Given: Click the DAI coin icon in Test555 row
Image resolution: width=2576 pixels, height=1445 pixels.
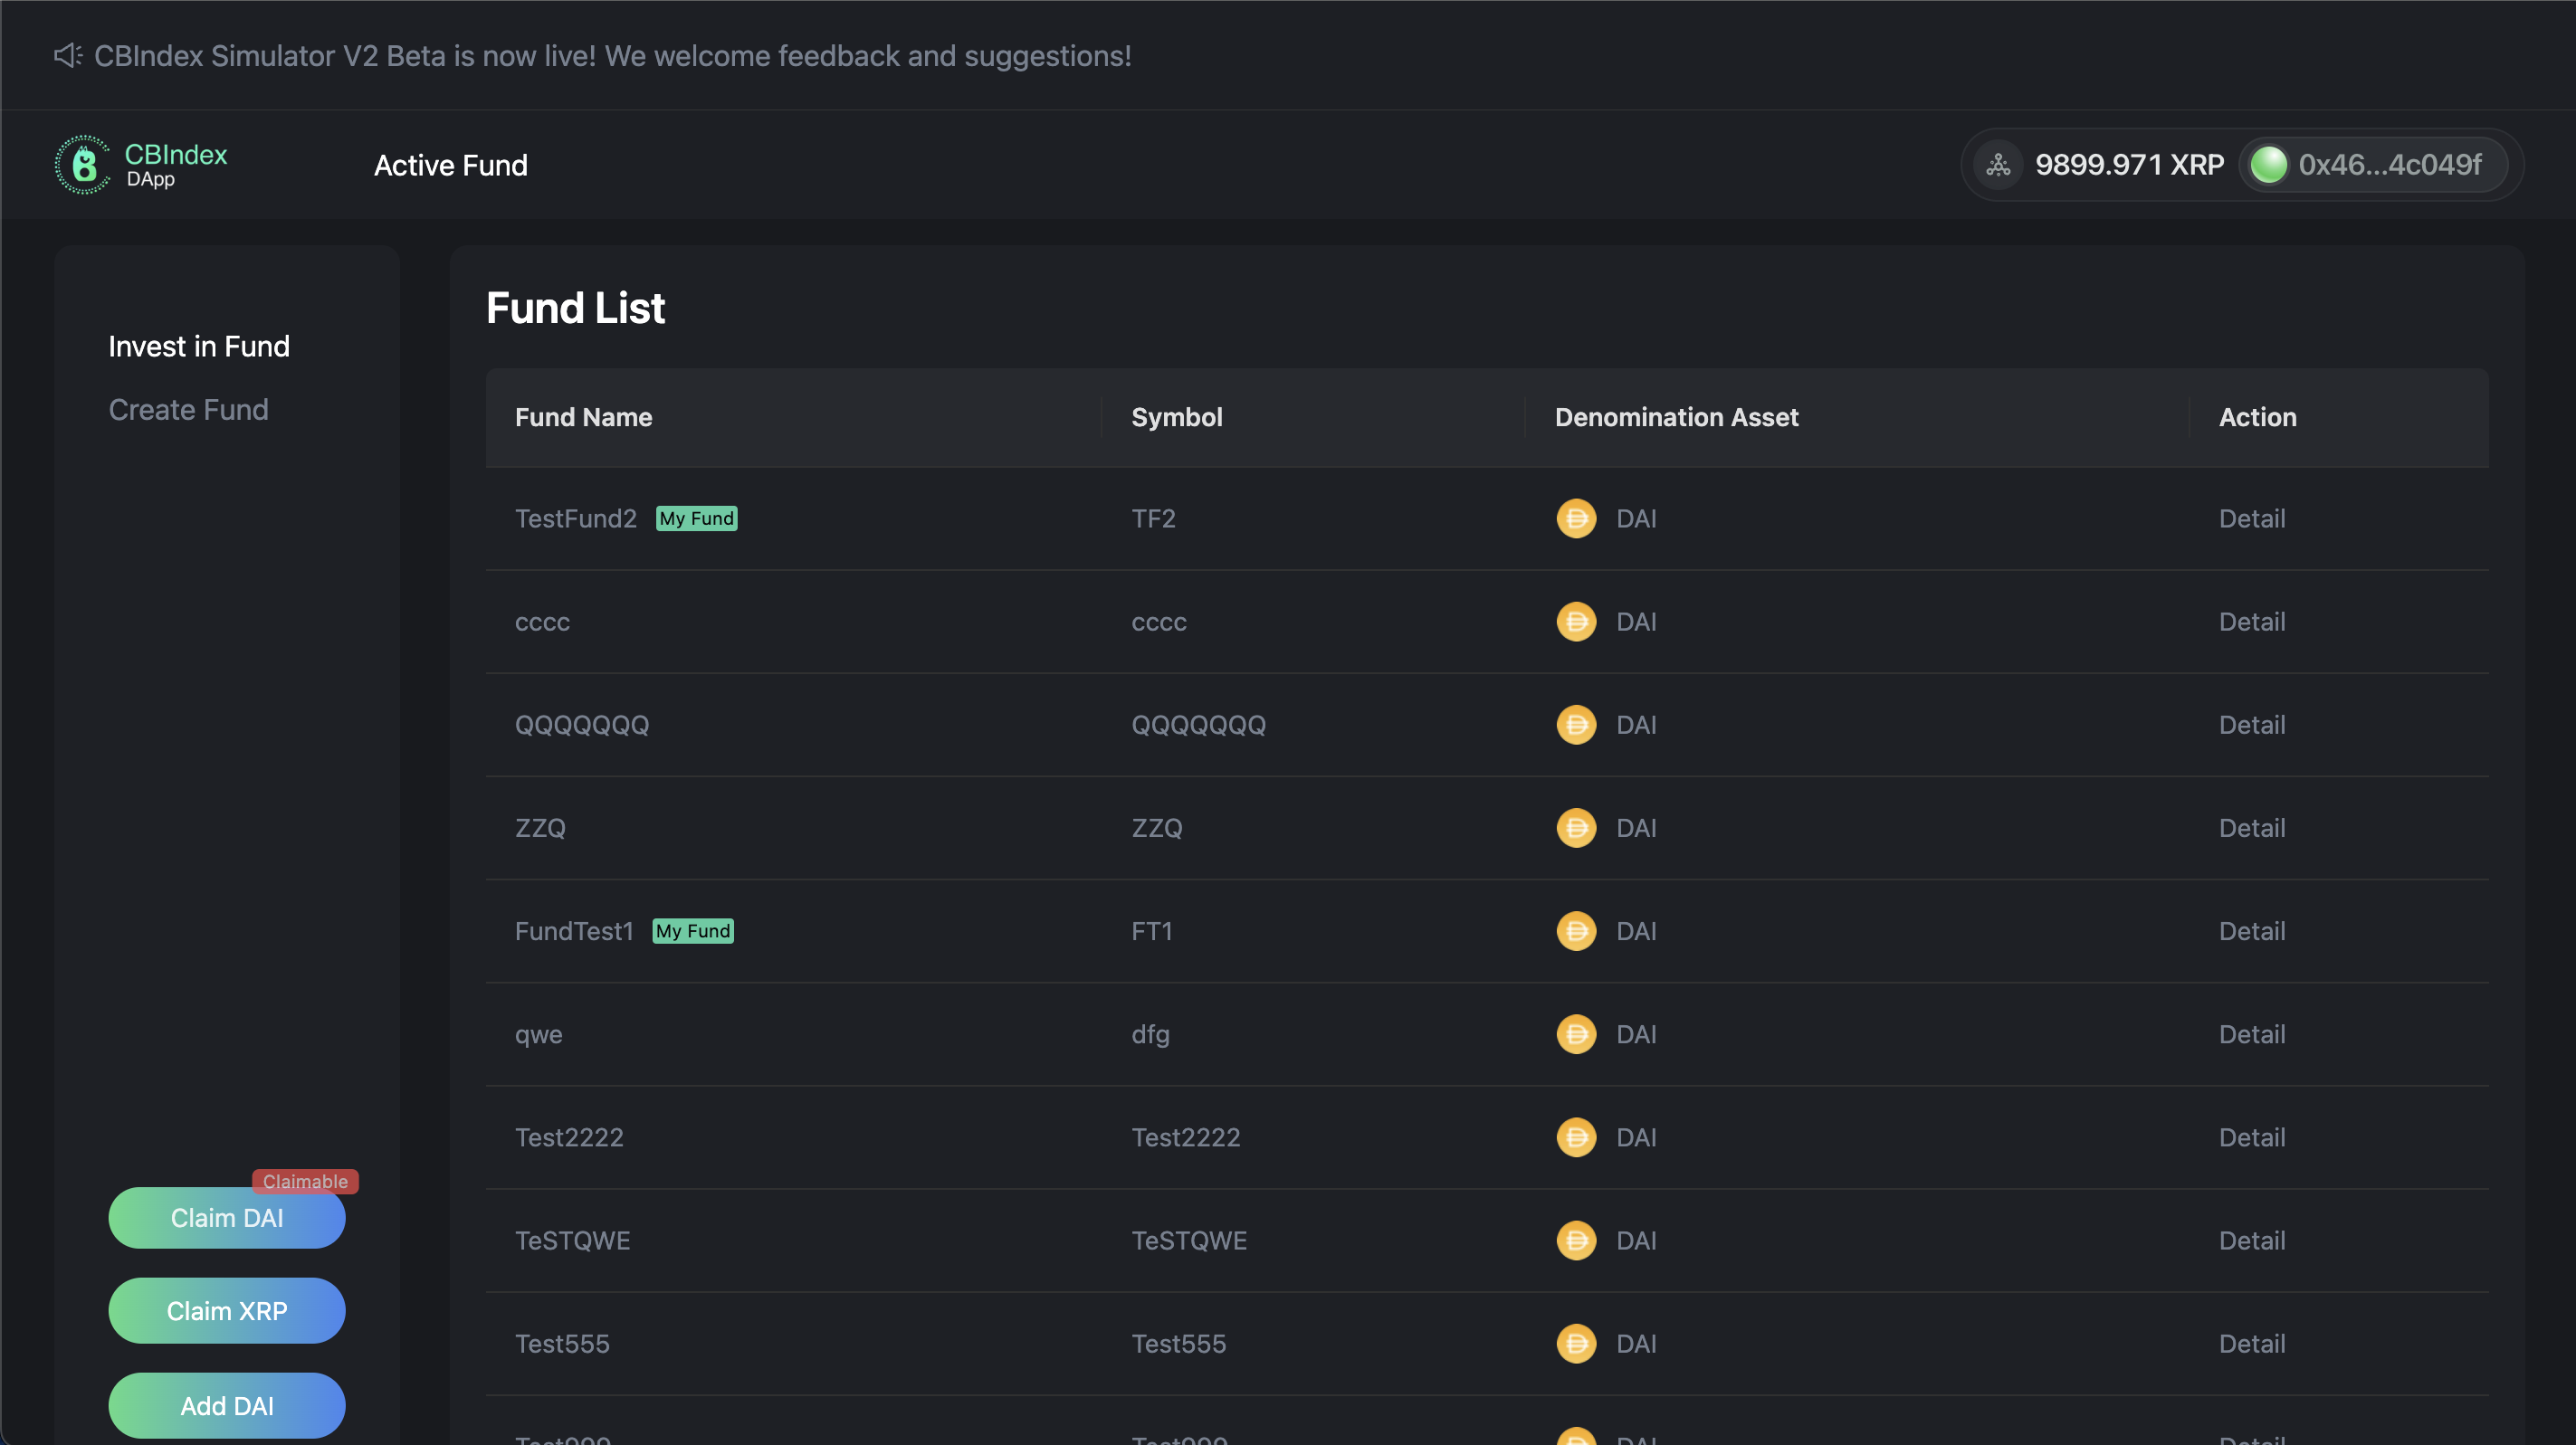Looking at the screenshot, I should click(1575, 1343).
